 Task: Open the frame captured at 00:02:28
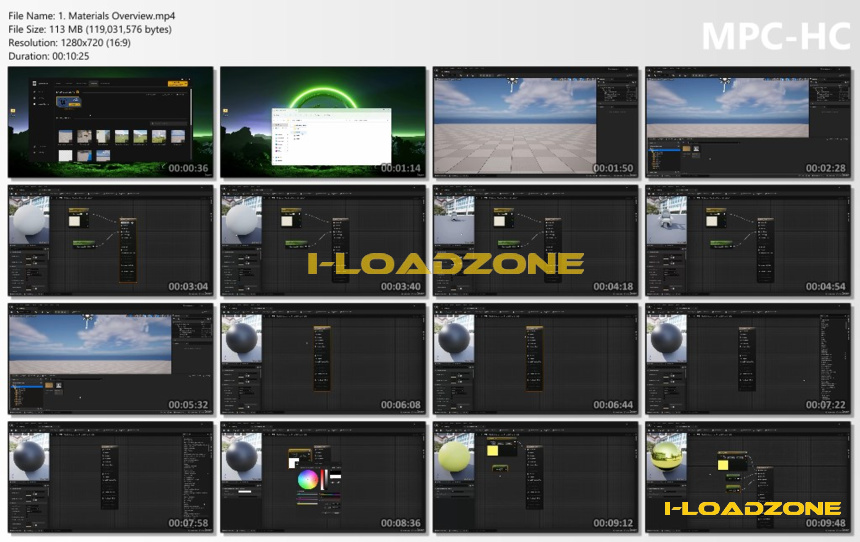748,122
